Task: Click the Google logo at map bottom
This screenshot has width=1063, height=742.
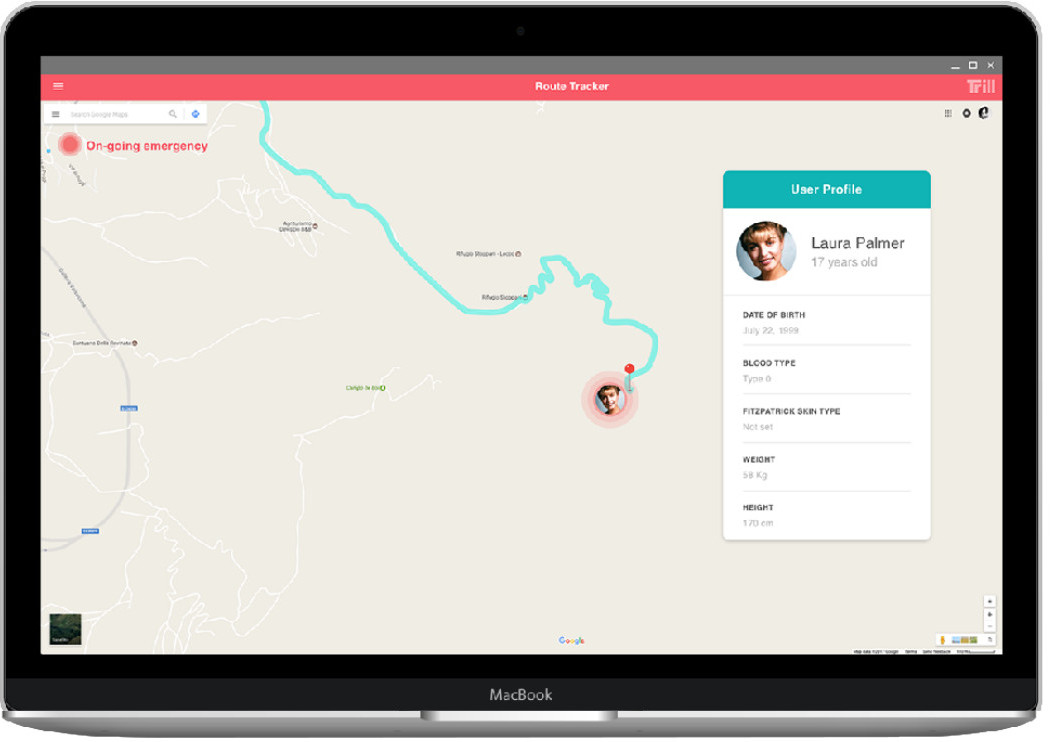Action: point(571,640)
